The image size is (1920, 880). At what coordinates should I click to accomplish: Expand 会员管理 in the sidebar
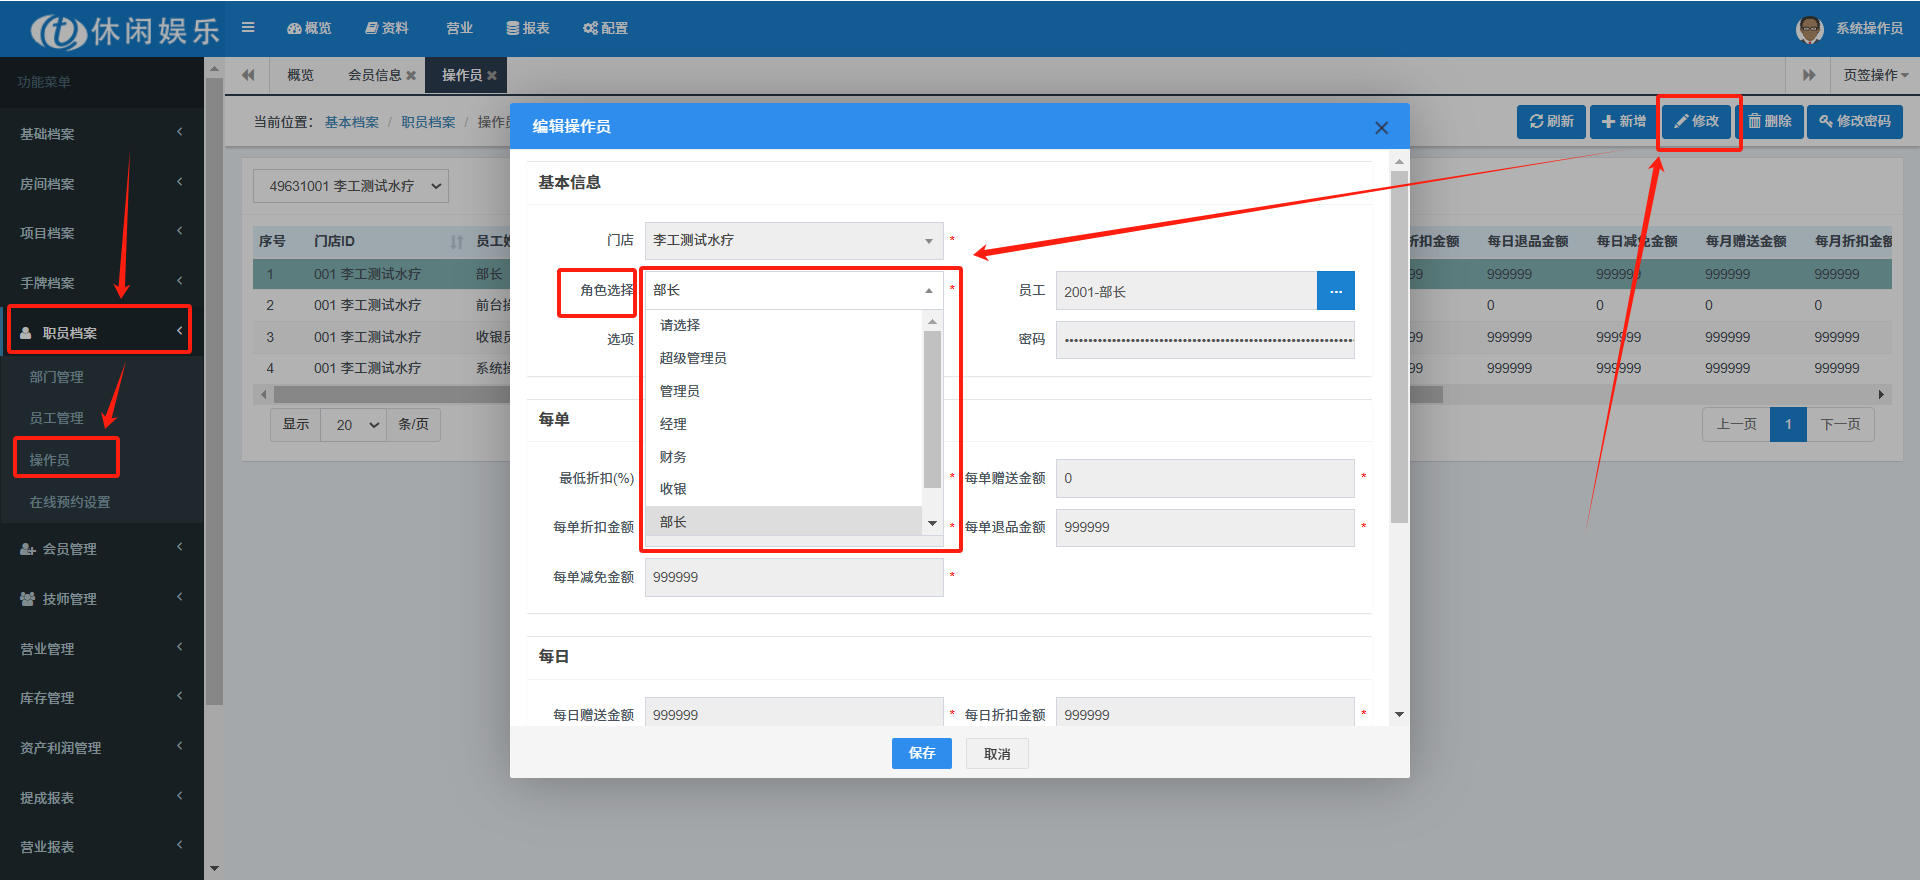click(x=100, y=548)
